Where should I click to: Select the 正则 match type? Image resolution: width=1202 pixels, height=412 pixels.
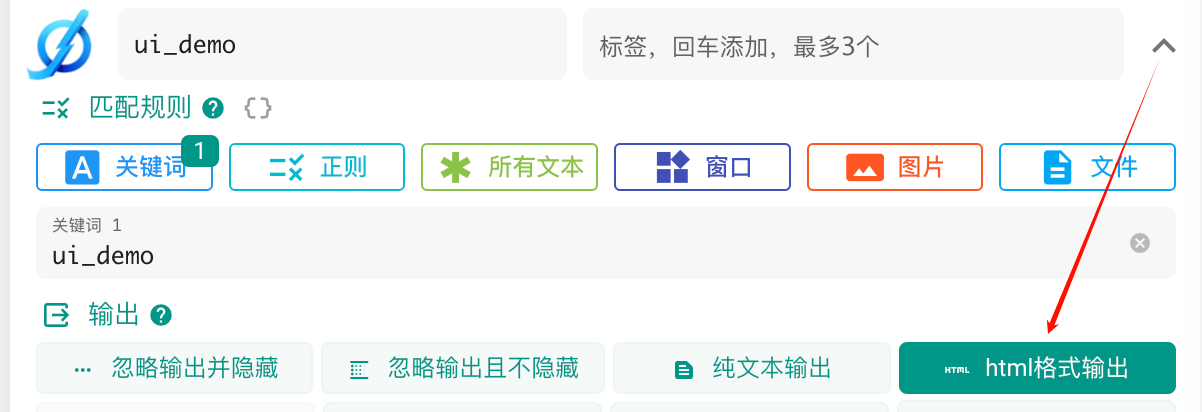click(x=317, y=167)
